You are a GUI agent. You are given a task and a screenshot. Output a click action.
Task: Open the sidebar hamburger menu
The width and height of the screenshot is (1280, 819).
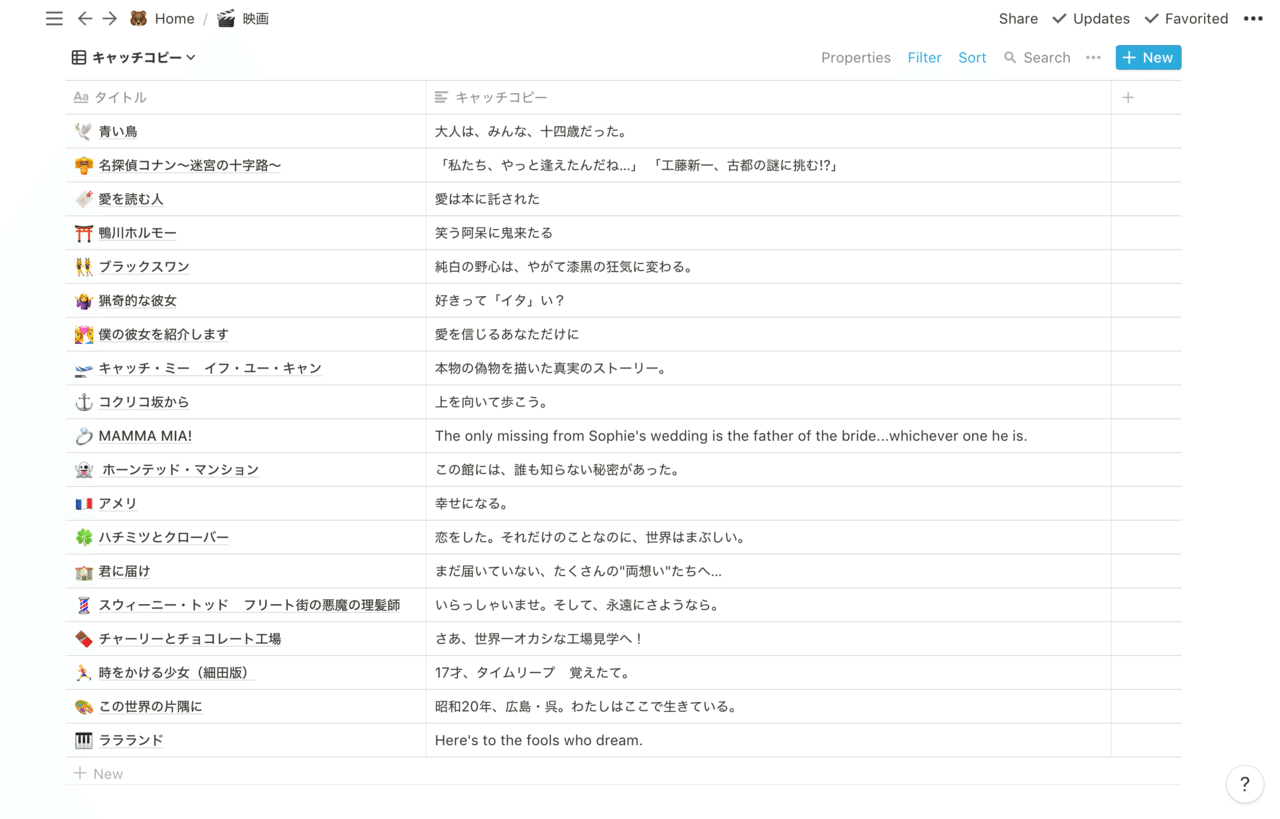click(54, 18)
